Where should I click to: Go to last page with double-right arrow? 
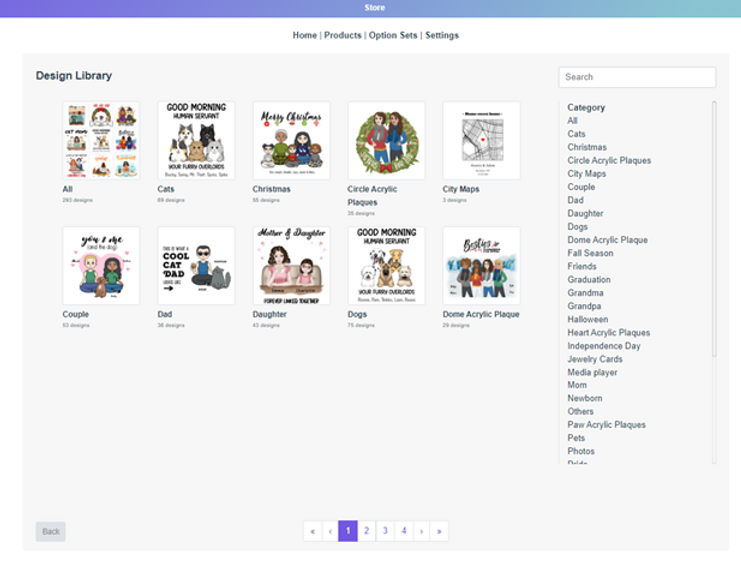439,531
